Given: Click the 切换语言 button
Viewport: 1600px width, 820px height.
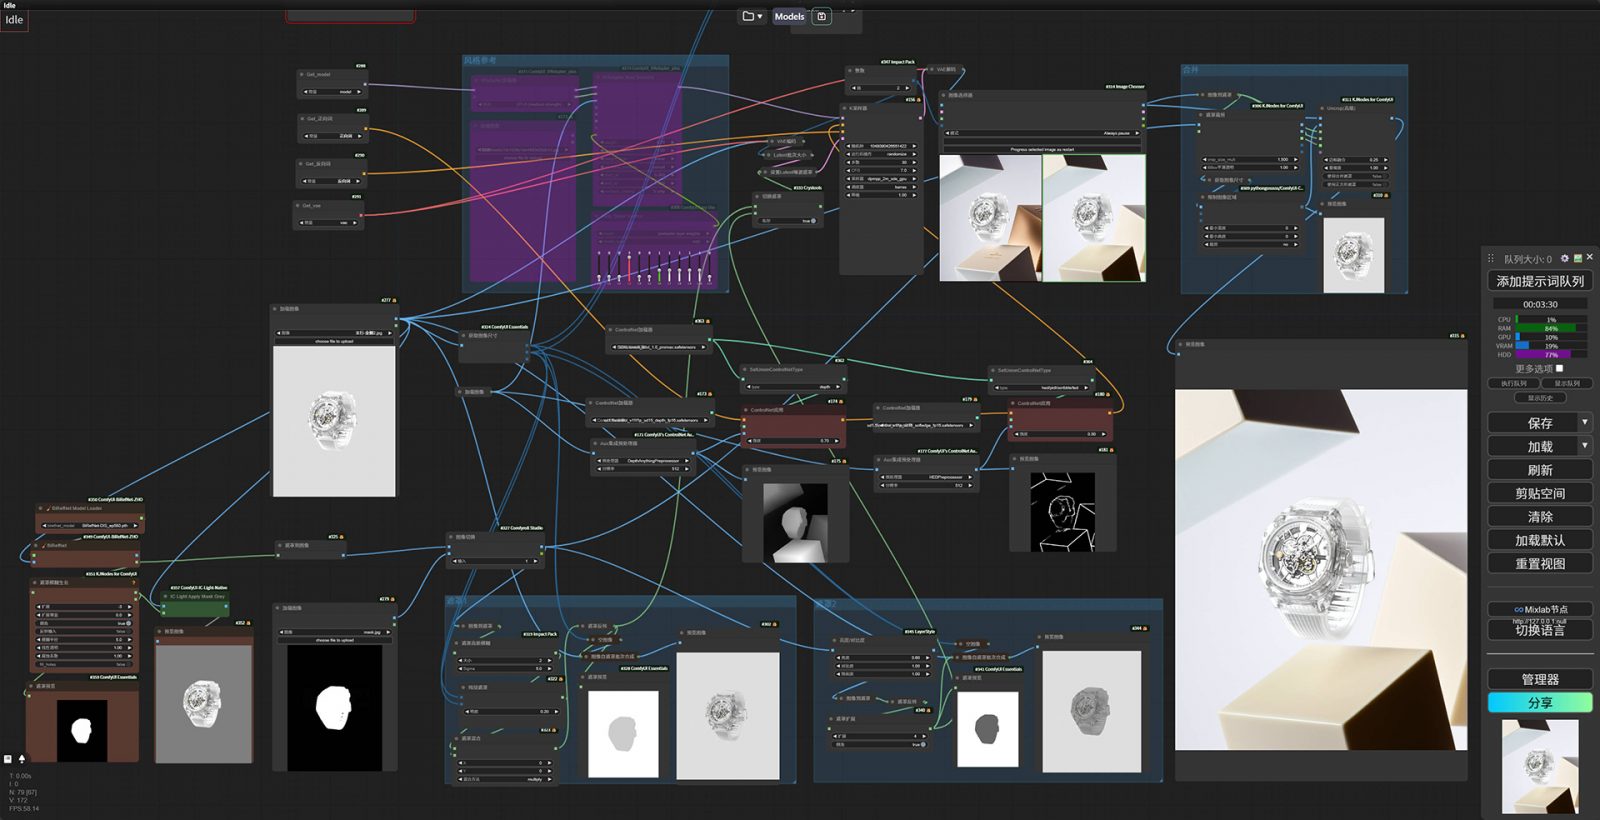Looking at the screenshot, I should 1540,630.
